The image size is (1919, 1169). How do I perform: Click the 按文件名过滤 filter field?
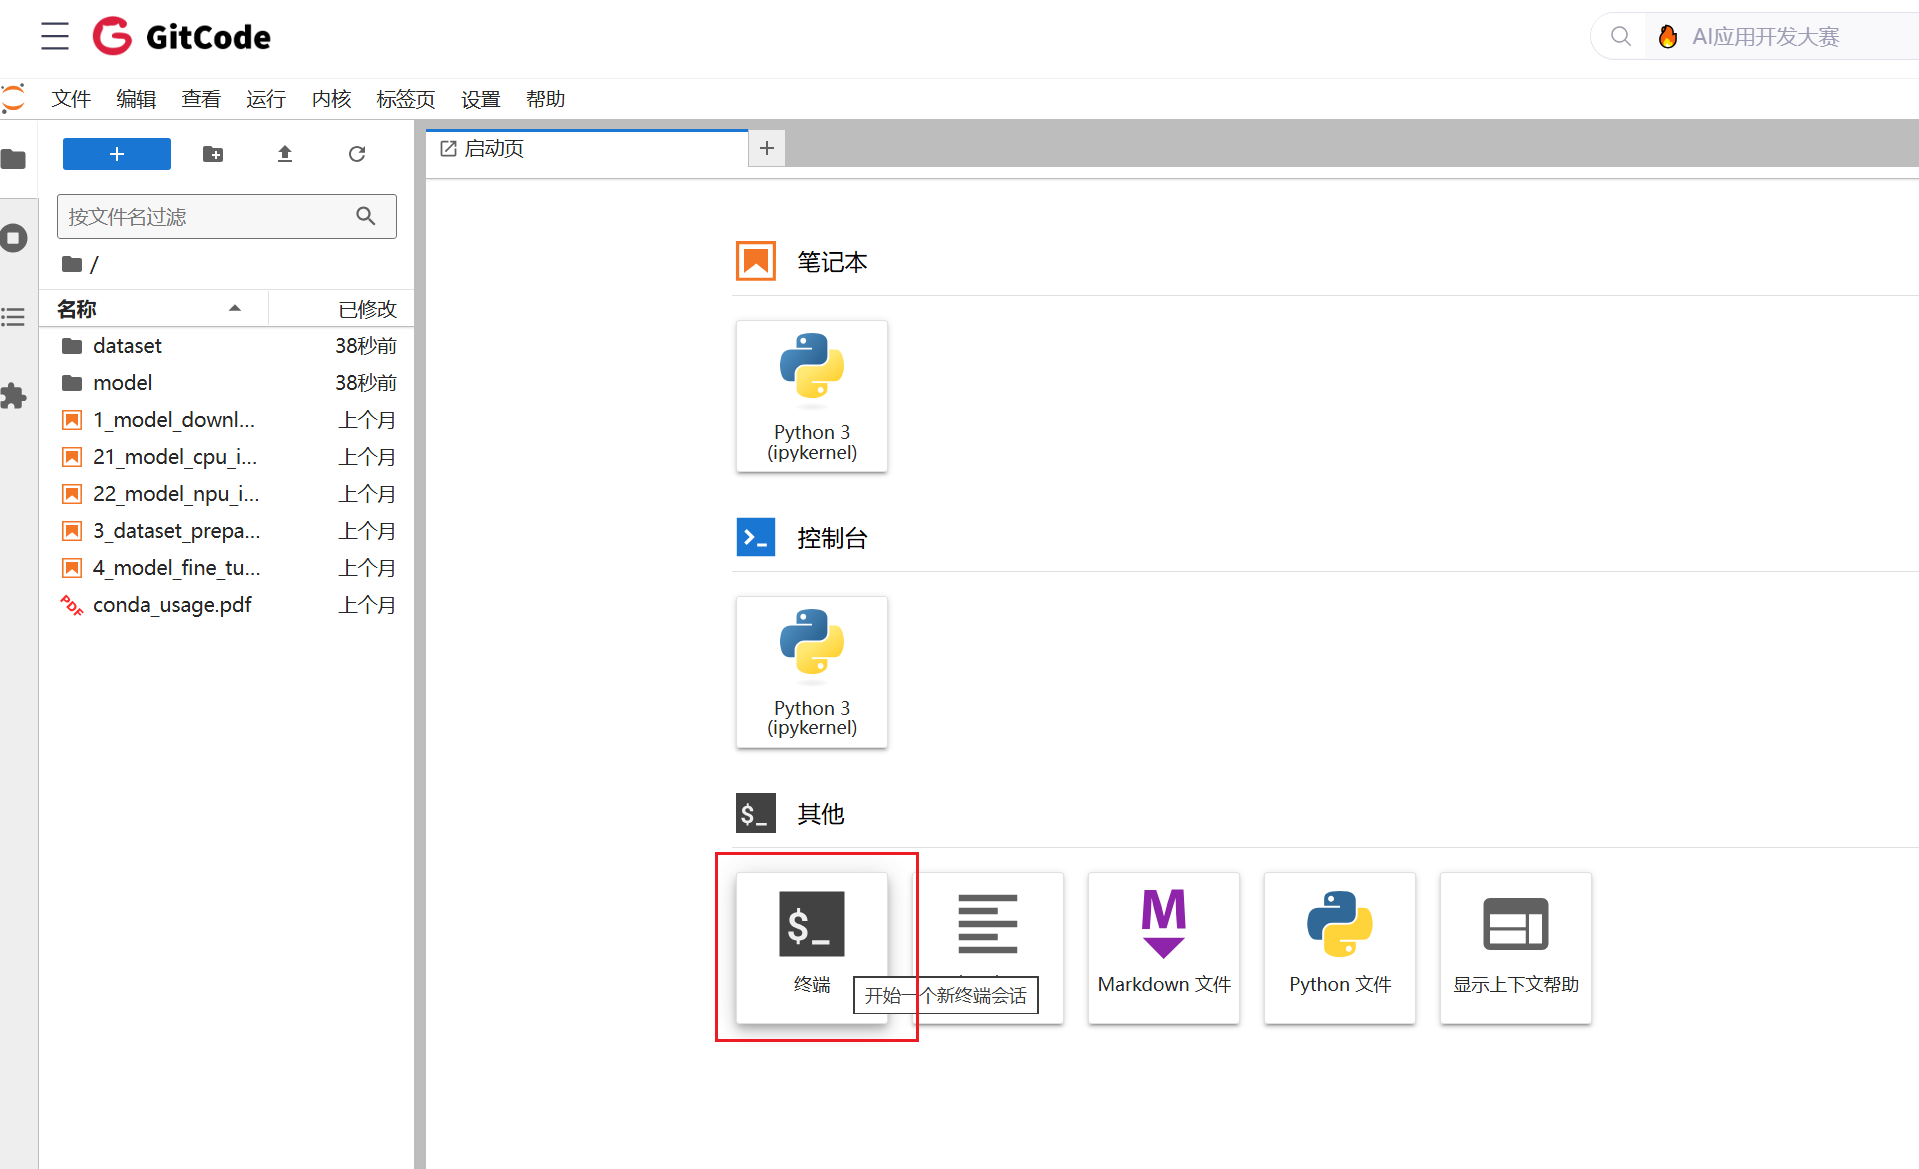tap(226, 216)
